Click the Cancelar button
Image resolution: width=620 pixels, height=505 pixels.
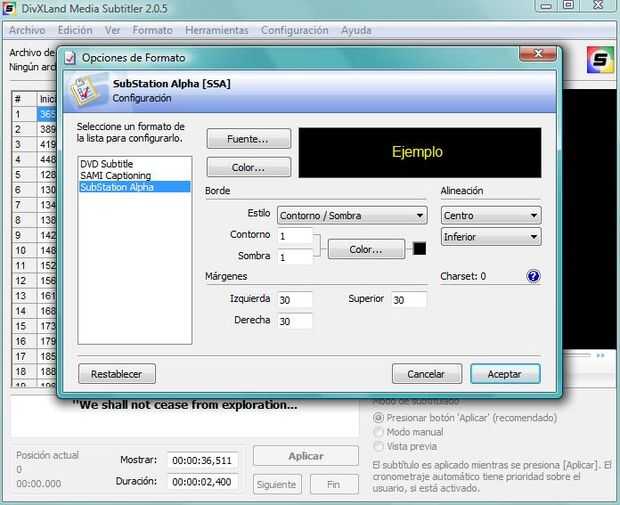(427, 374)
